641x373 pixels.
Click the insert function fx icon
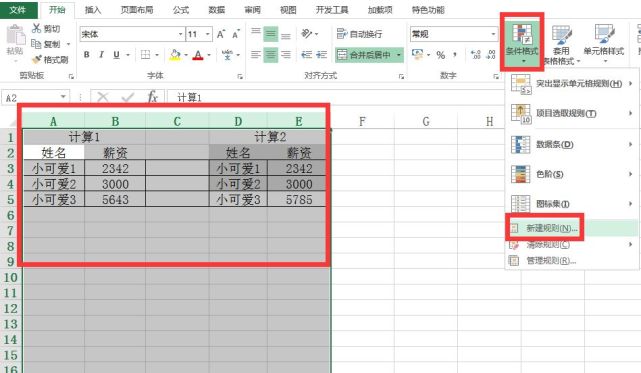click(x=152, y=97)
